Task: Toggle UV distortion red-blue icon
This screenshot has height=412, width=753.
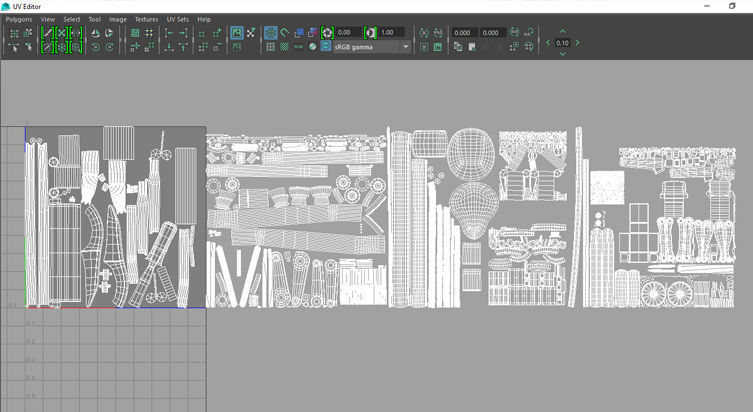Action: point(313,33)
